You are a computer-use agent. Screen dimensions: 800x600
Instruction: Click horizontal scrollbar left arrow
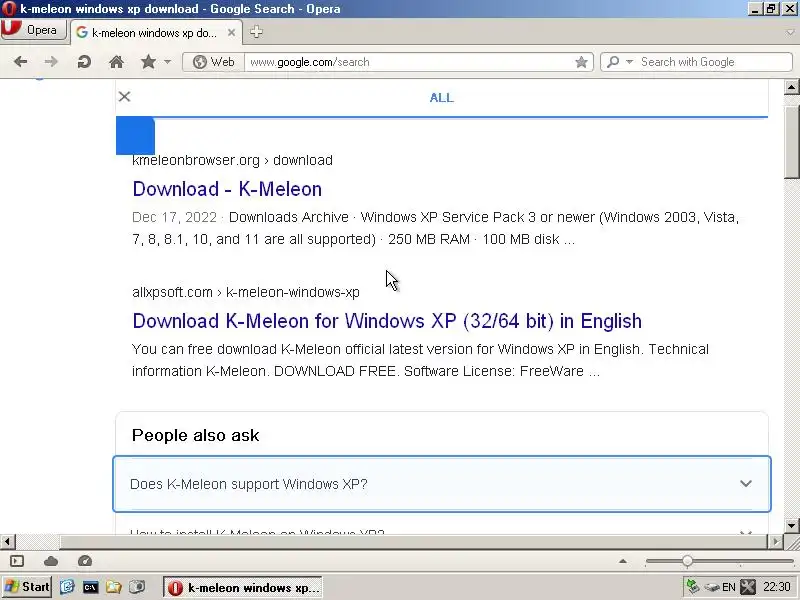point(7,541)
